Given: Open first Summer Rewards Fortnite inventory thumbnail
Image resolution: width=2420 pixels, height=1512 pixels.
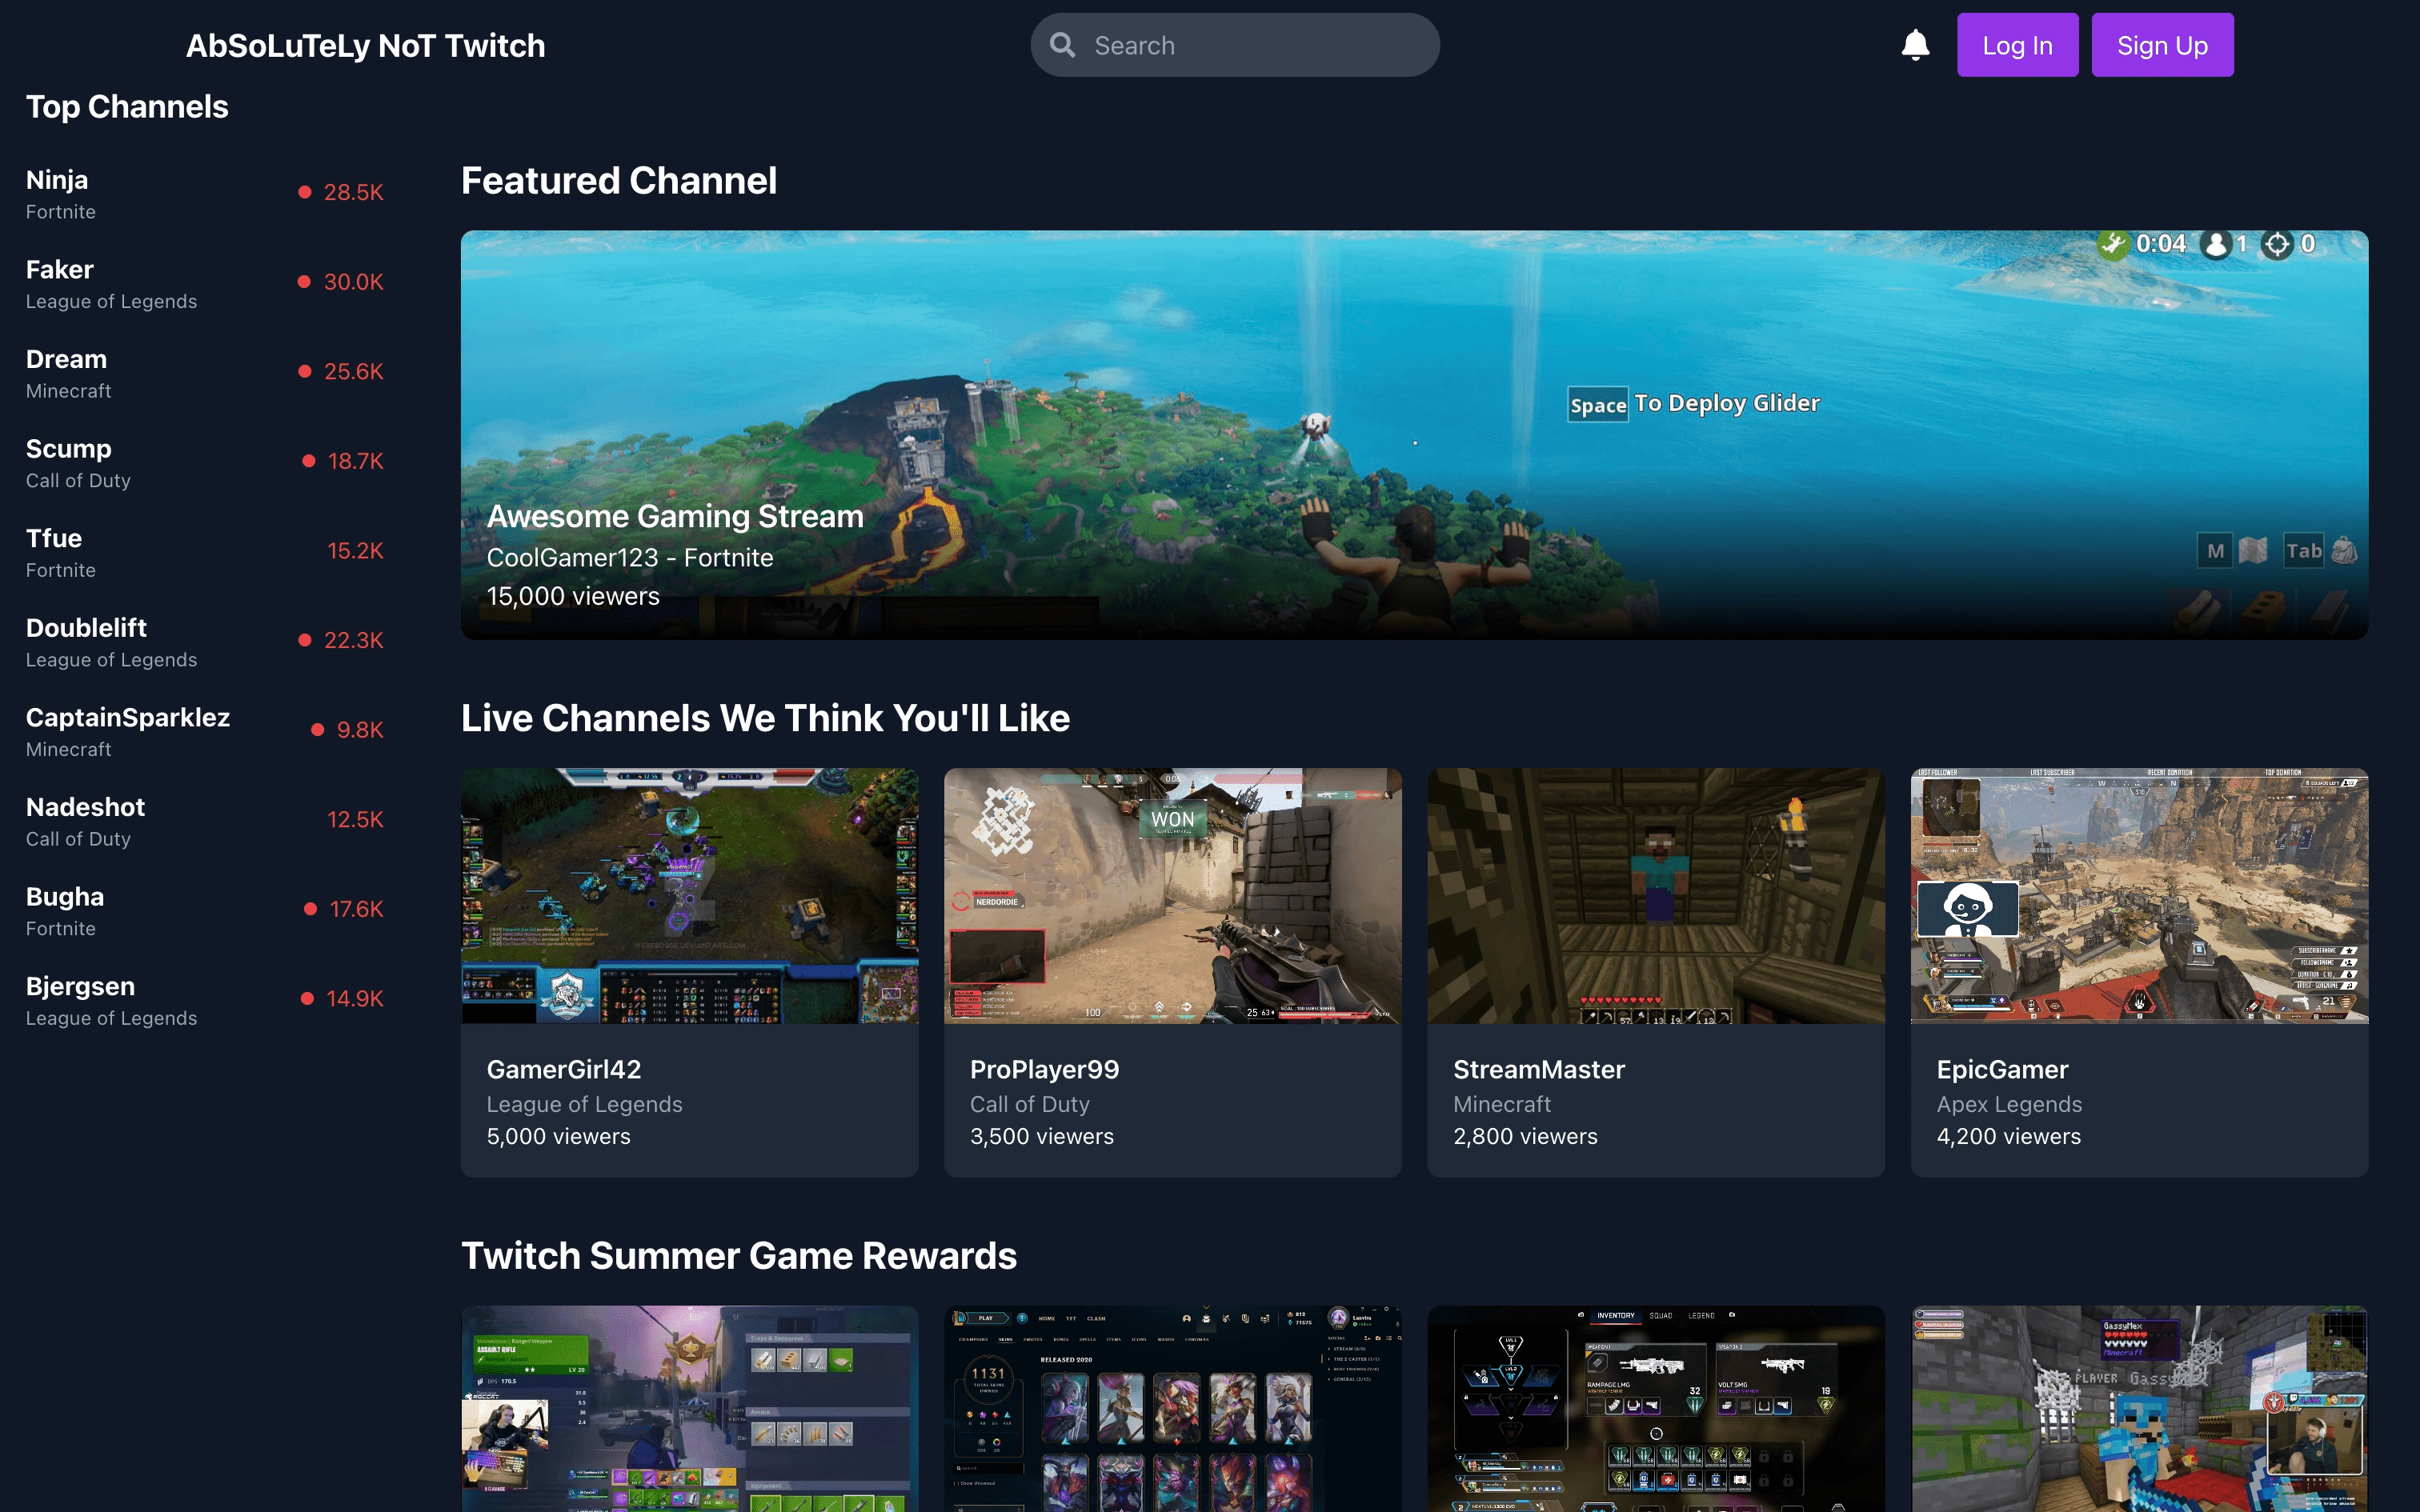Looking at the screenshot, I should pos(690,1409).
